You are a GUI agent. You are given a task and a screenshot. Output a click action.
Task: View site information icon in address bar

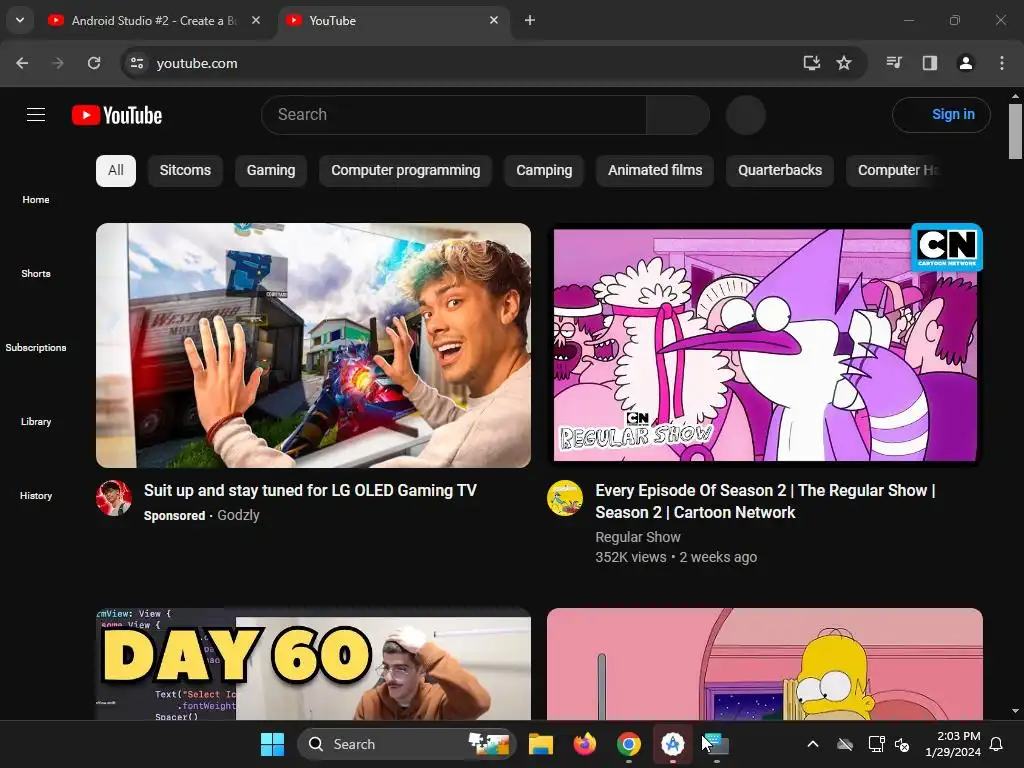(137, 63)
